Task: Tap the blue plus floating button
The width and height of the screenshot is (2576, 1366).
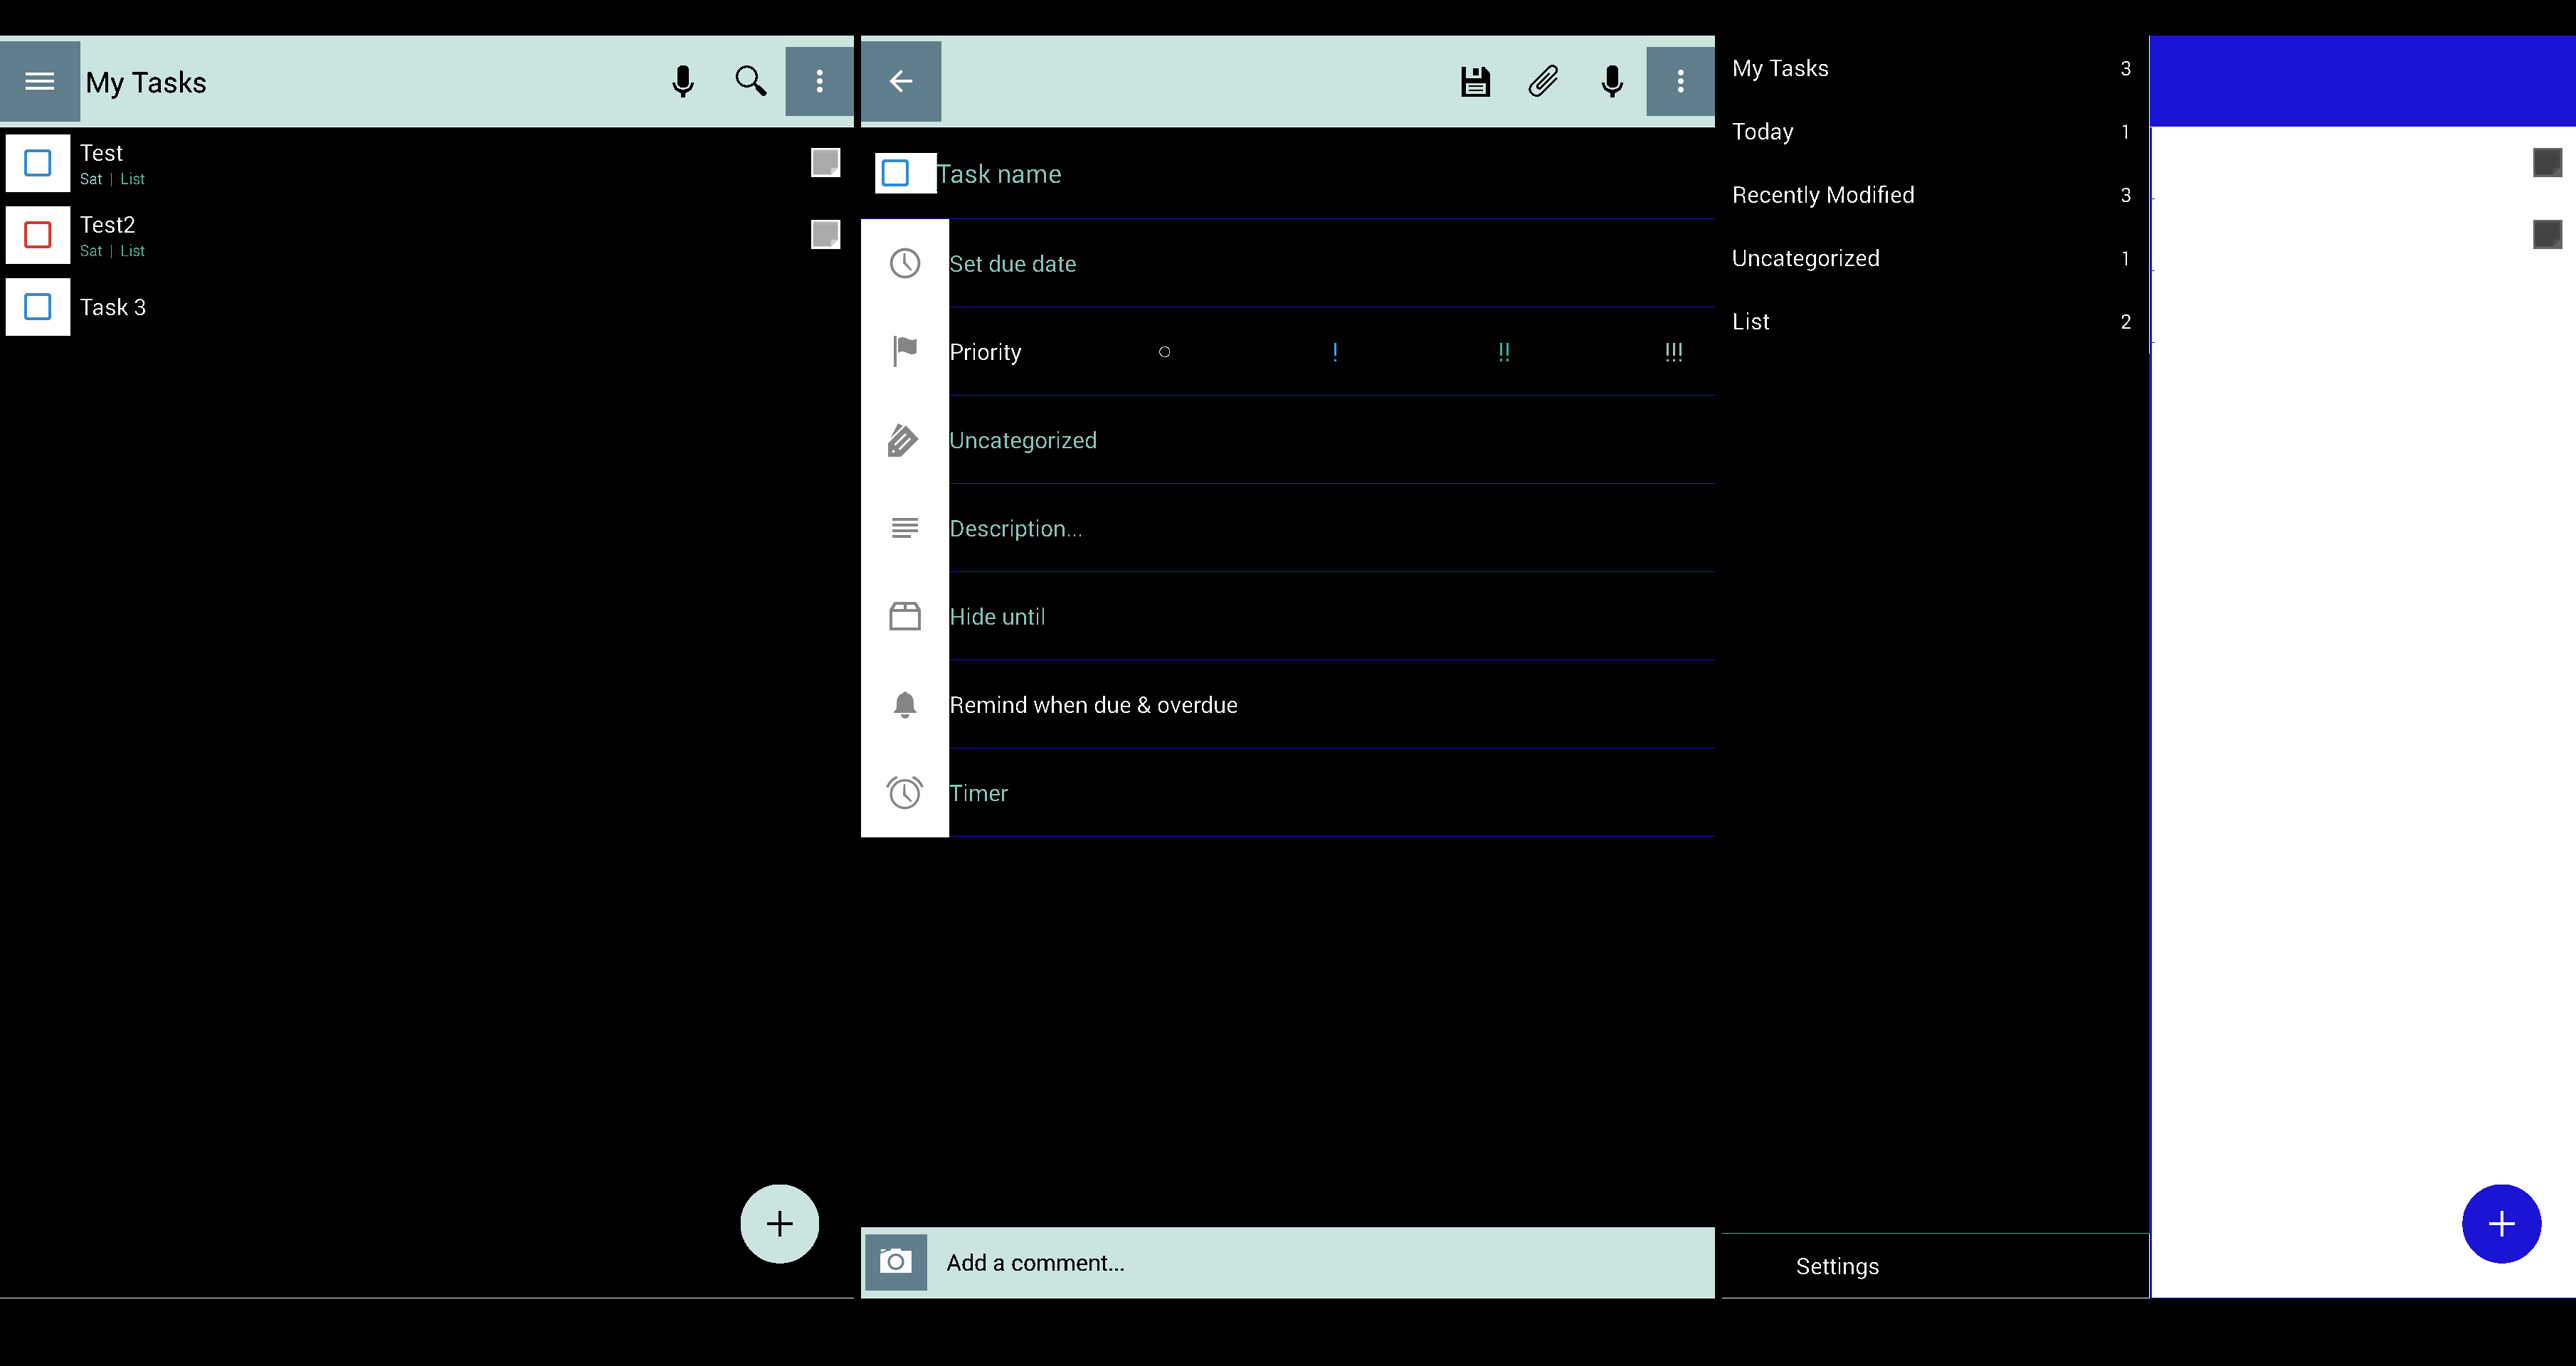Action: [2502, 1224]
